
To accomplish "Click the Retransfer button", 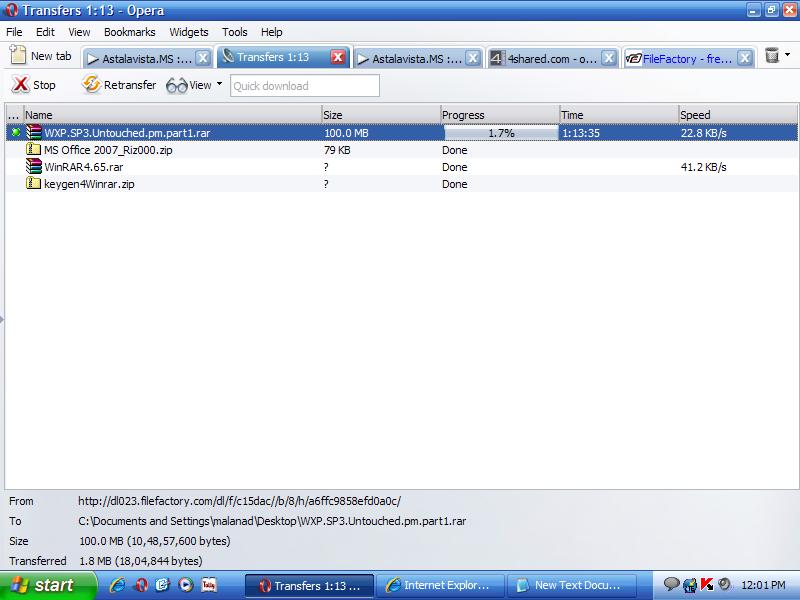I will point(119,85).
